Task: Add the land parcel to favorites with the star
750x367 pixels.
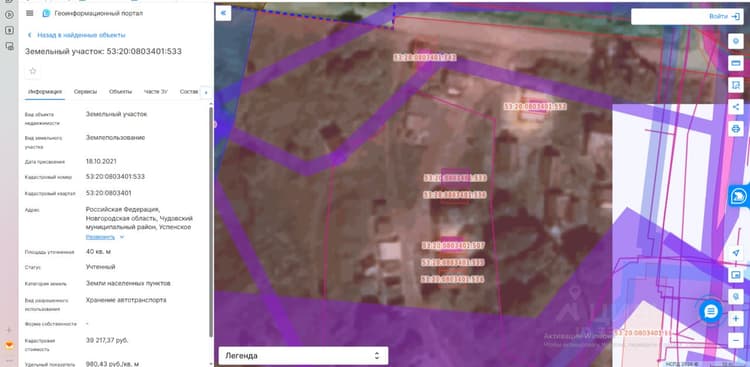Action: coord(33,71)
